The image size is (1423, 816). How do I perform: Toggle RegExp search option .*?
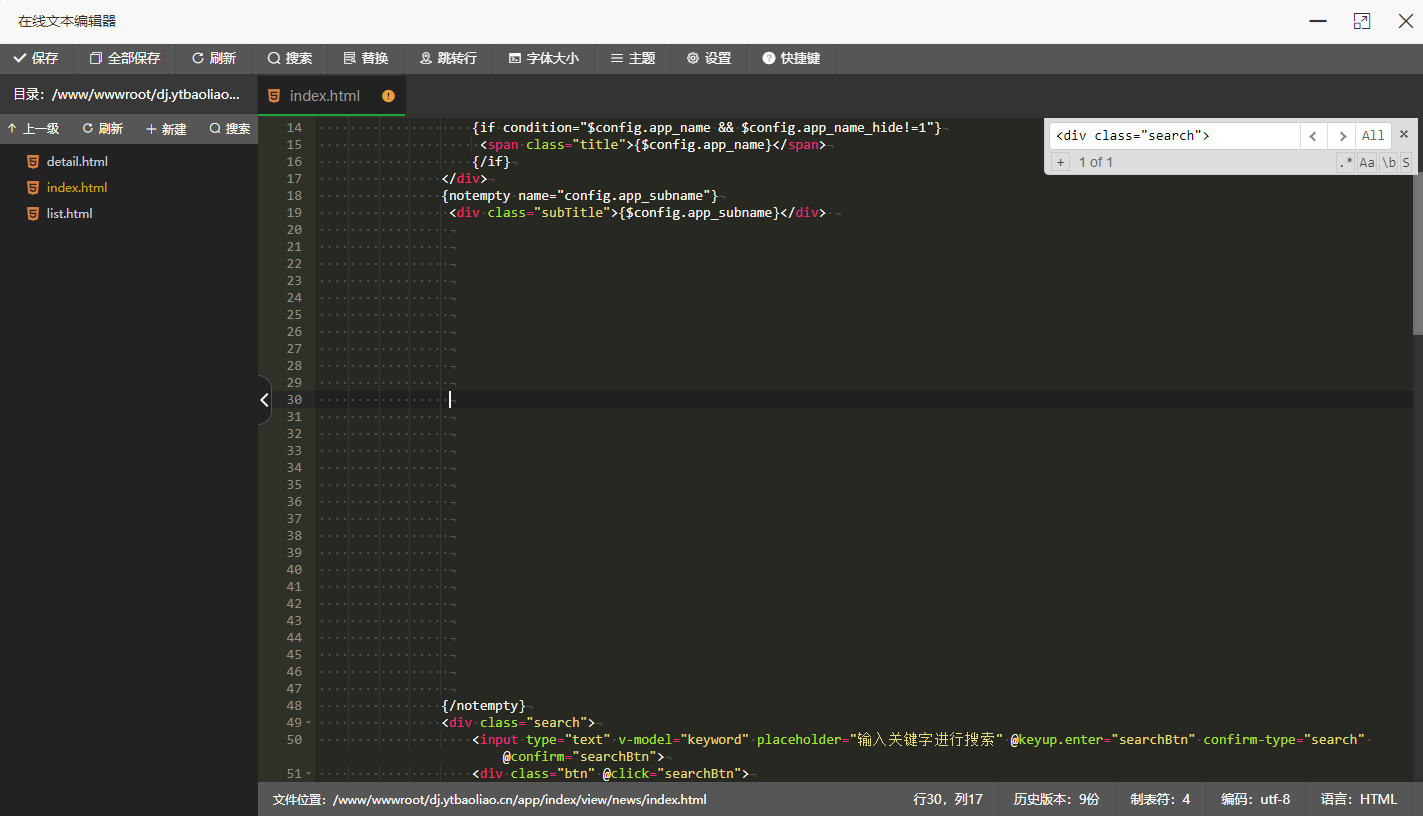coord(1345,162)
